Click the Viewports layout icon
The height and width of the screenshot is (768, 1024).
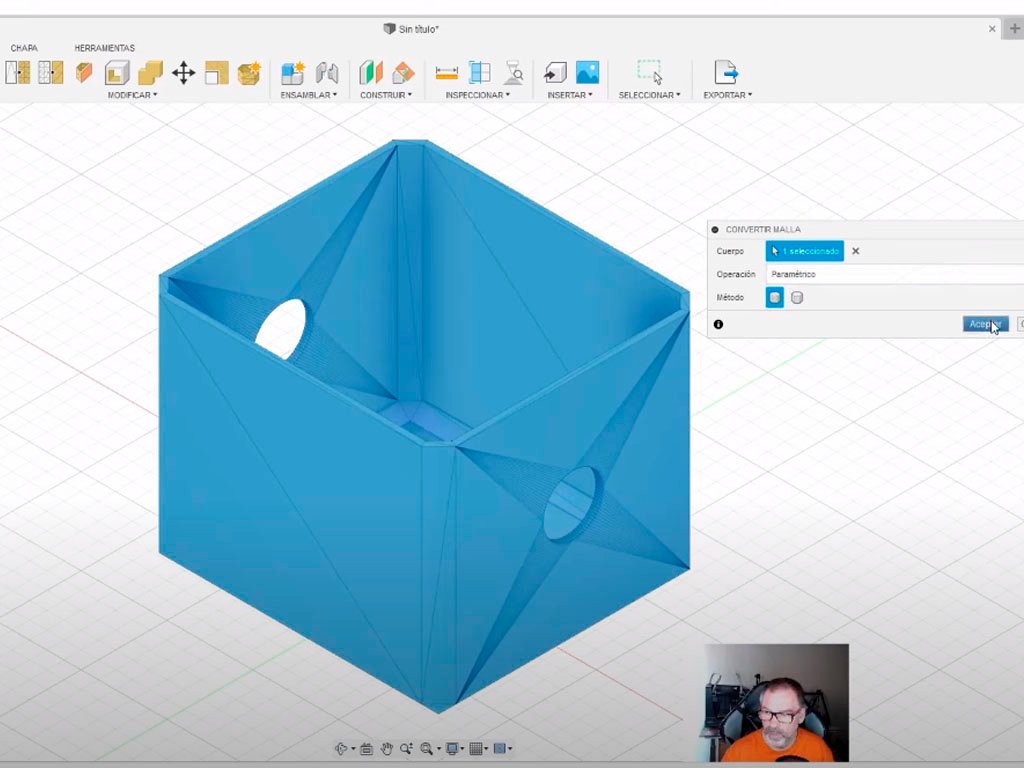click(x=500, y=748)
